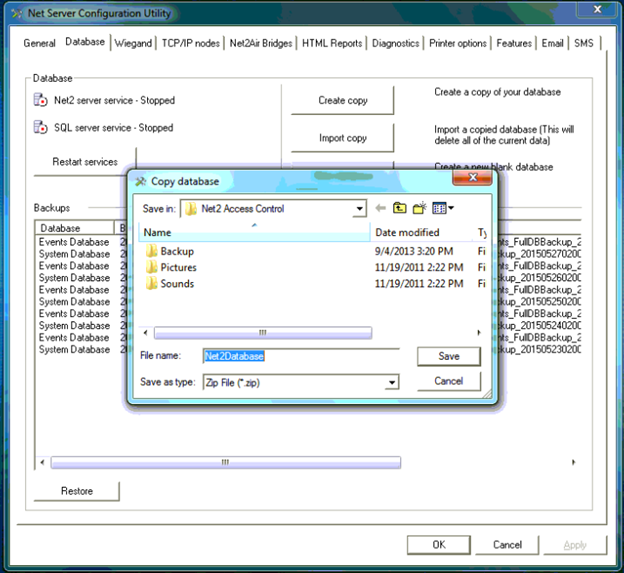Open the Wiegand tab
Image resolution: width=624 pixels, height=573 pixels.
coord(133,43)
